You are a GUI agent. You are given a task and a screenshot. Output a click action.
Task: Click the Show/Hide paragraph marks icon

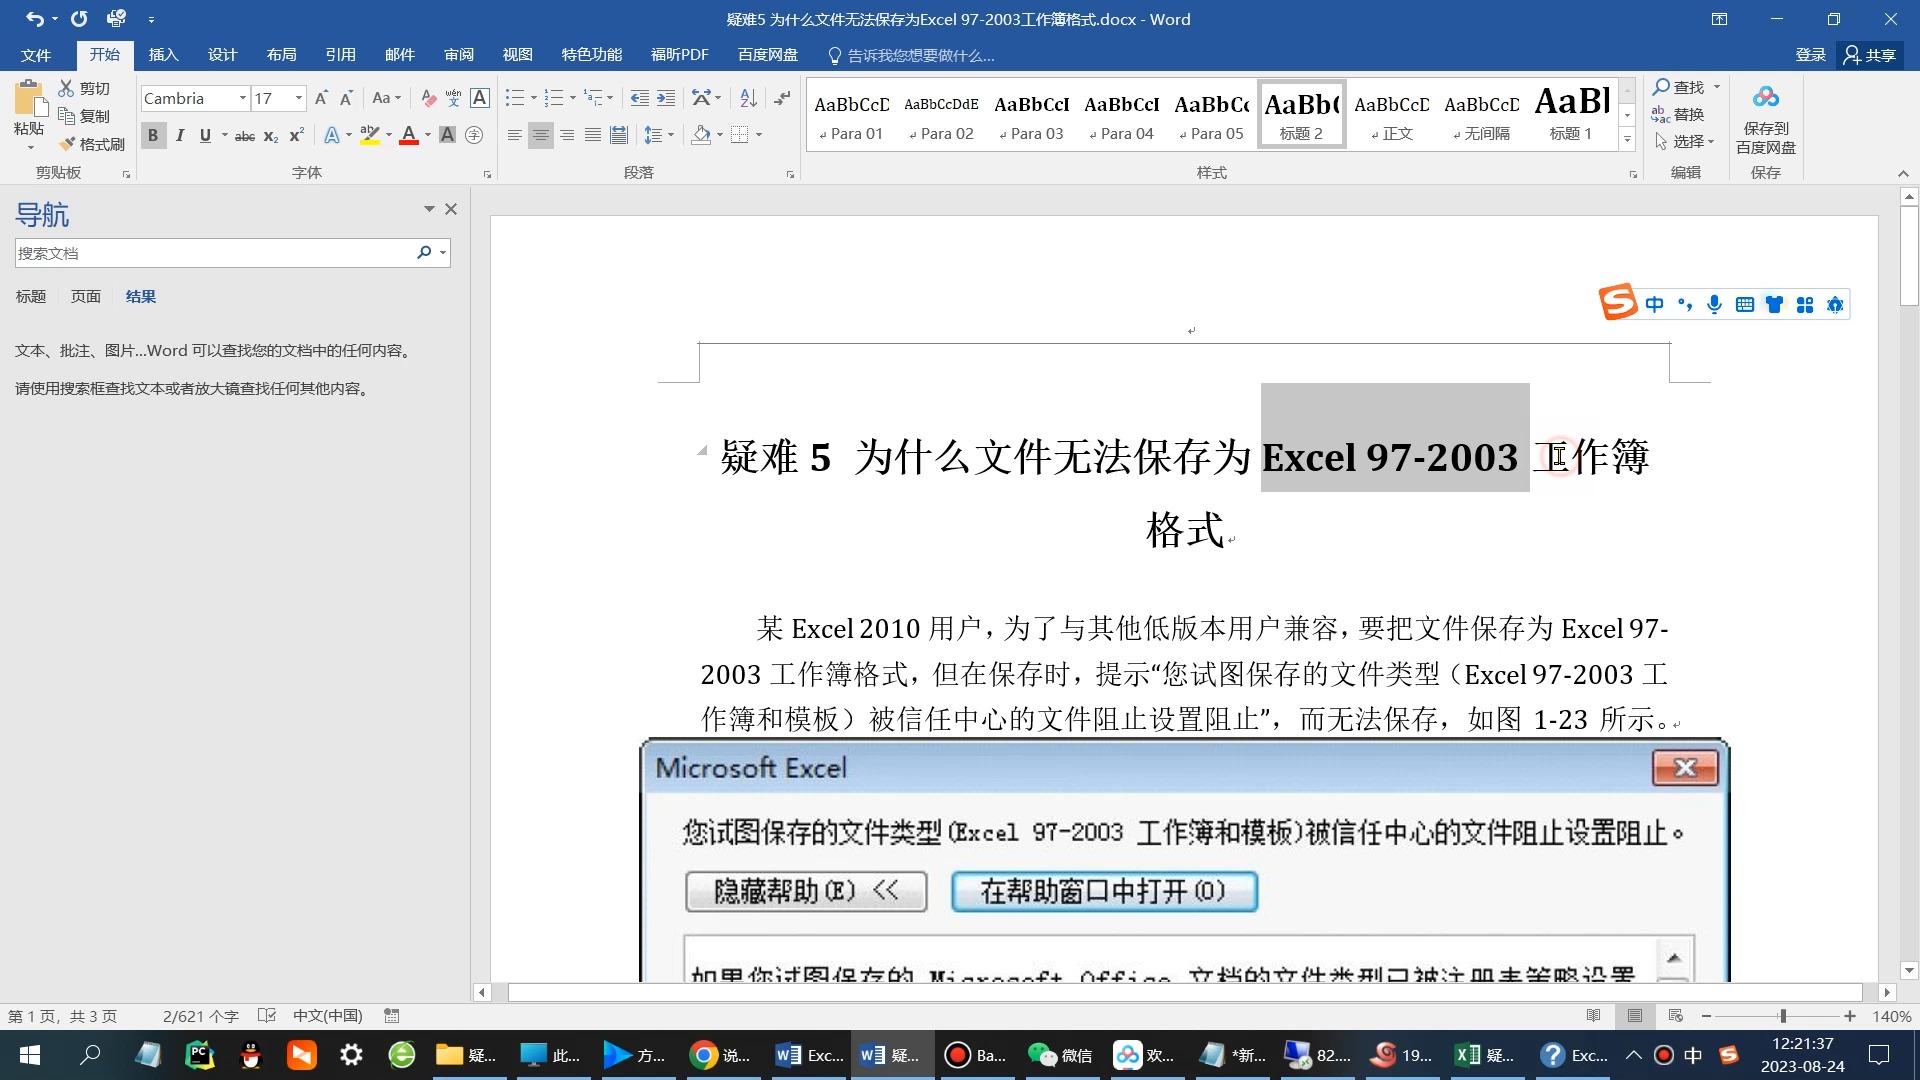[x=782, y=98]
